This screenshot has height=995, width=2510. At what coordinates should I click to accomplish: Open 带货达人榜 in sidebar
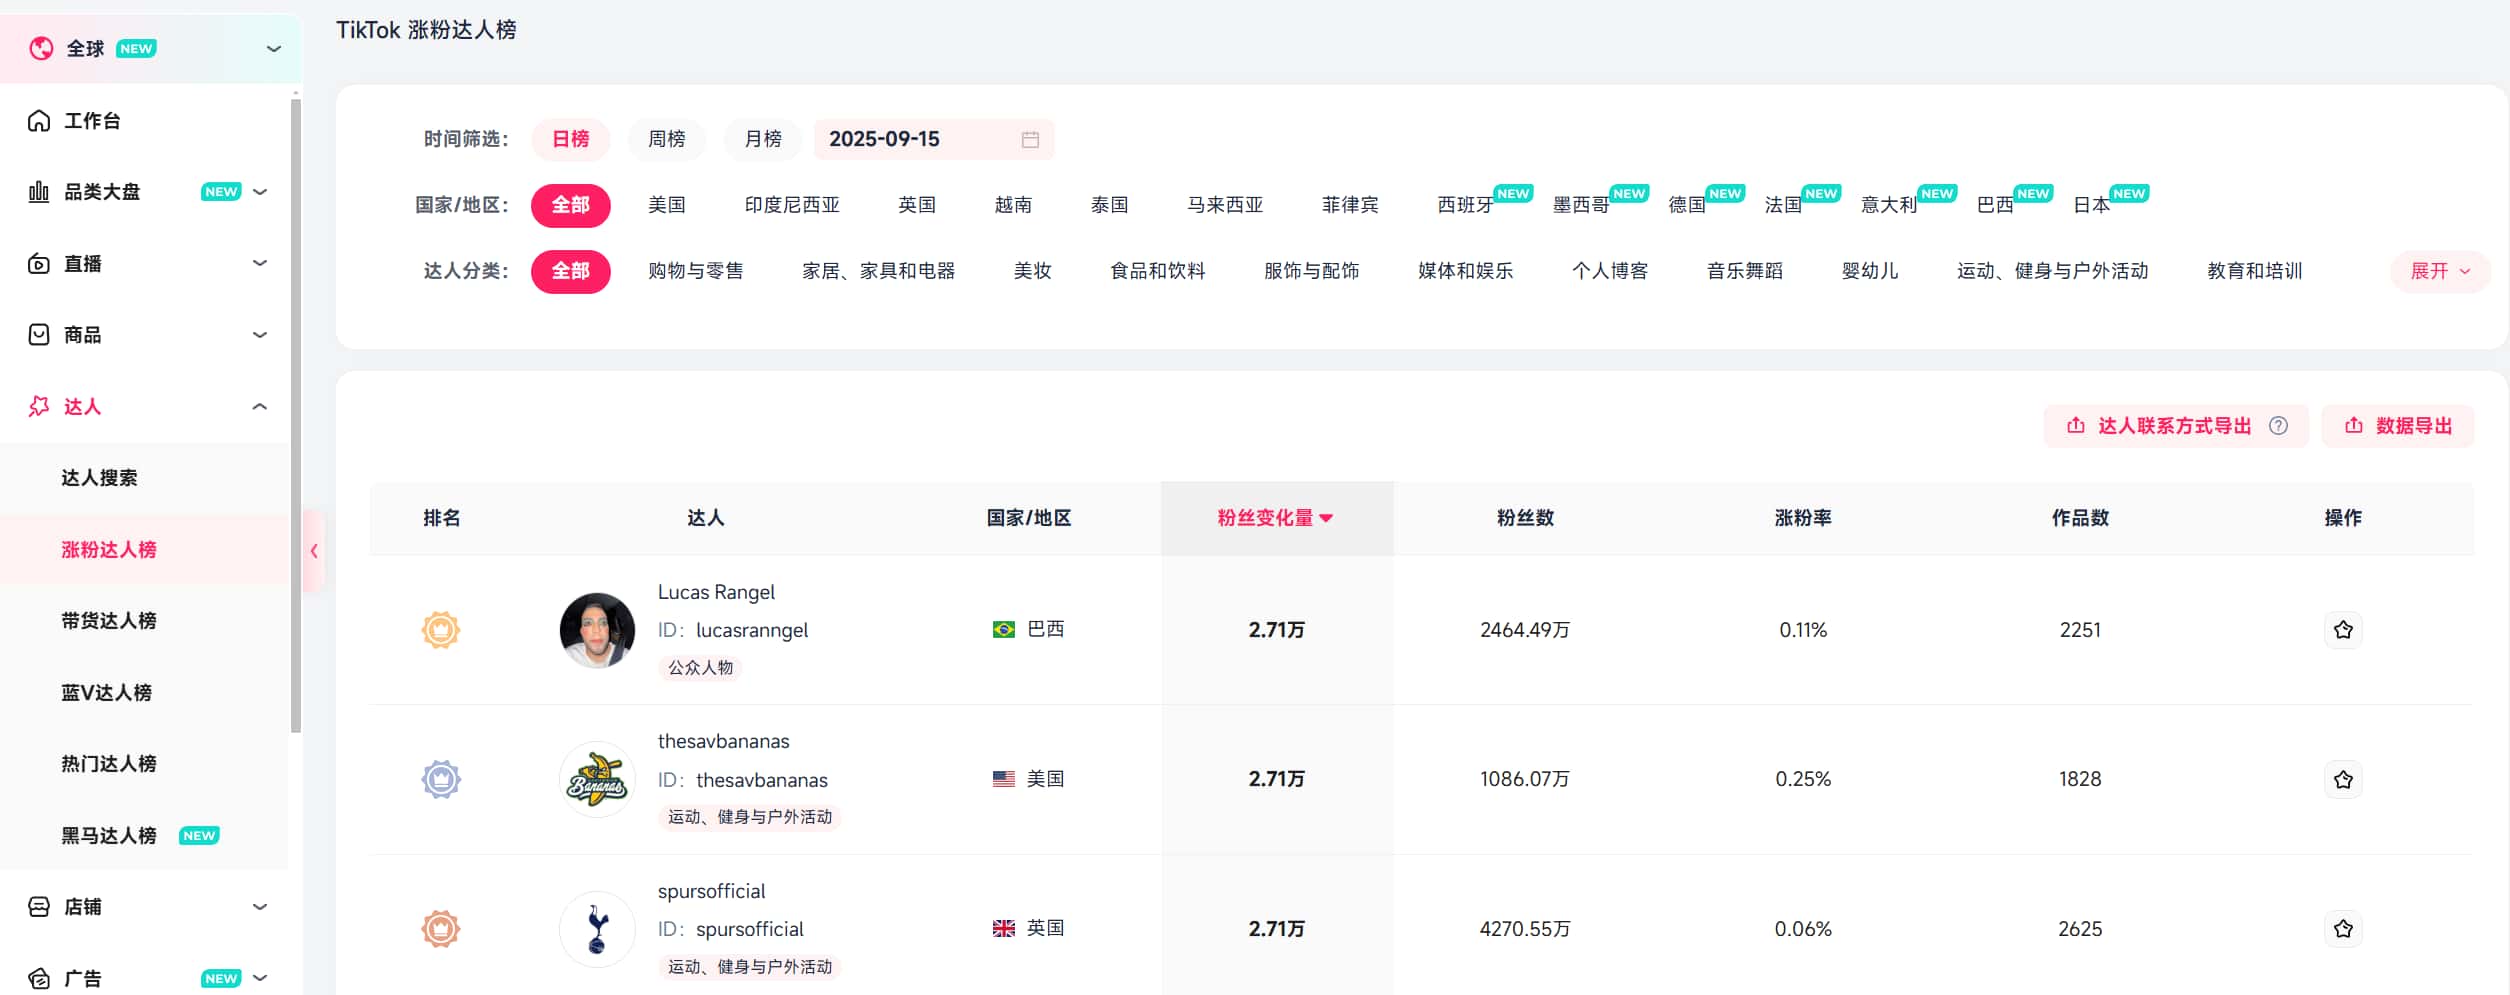[x=109, y=621]
